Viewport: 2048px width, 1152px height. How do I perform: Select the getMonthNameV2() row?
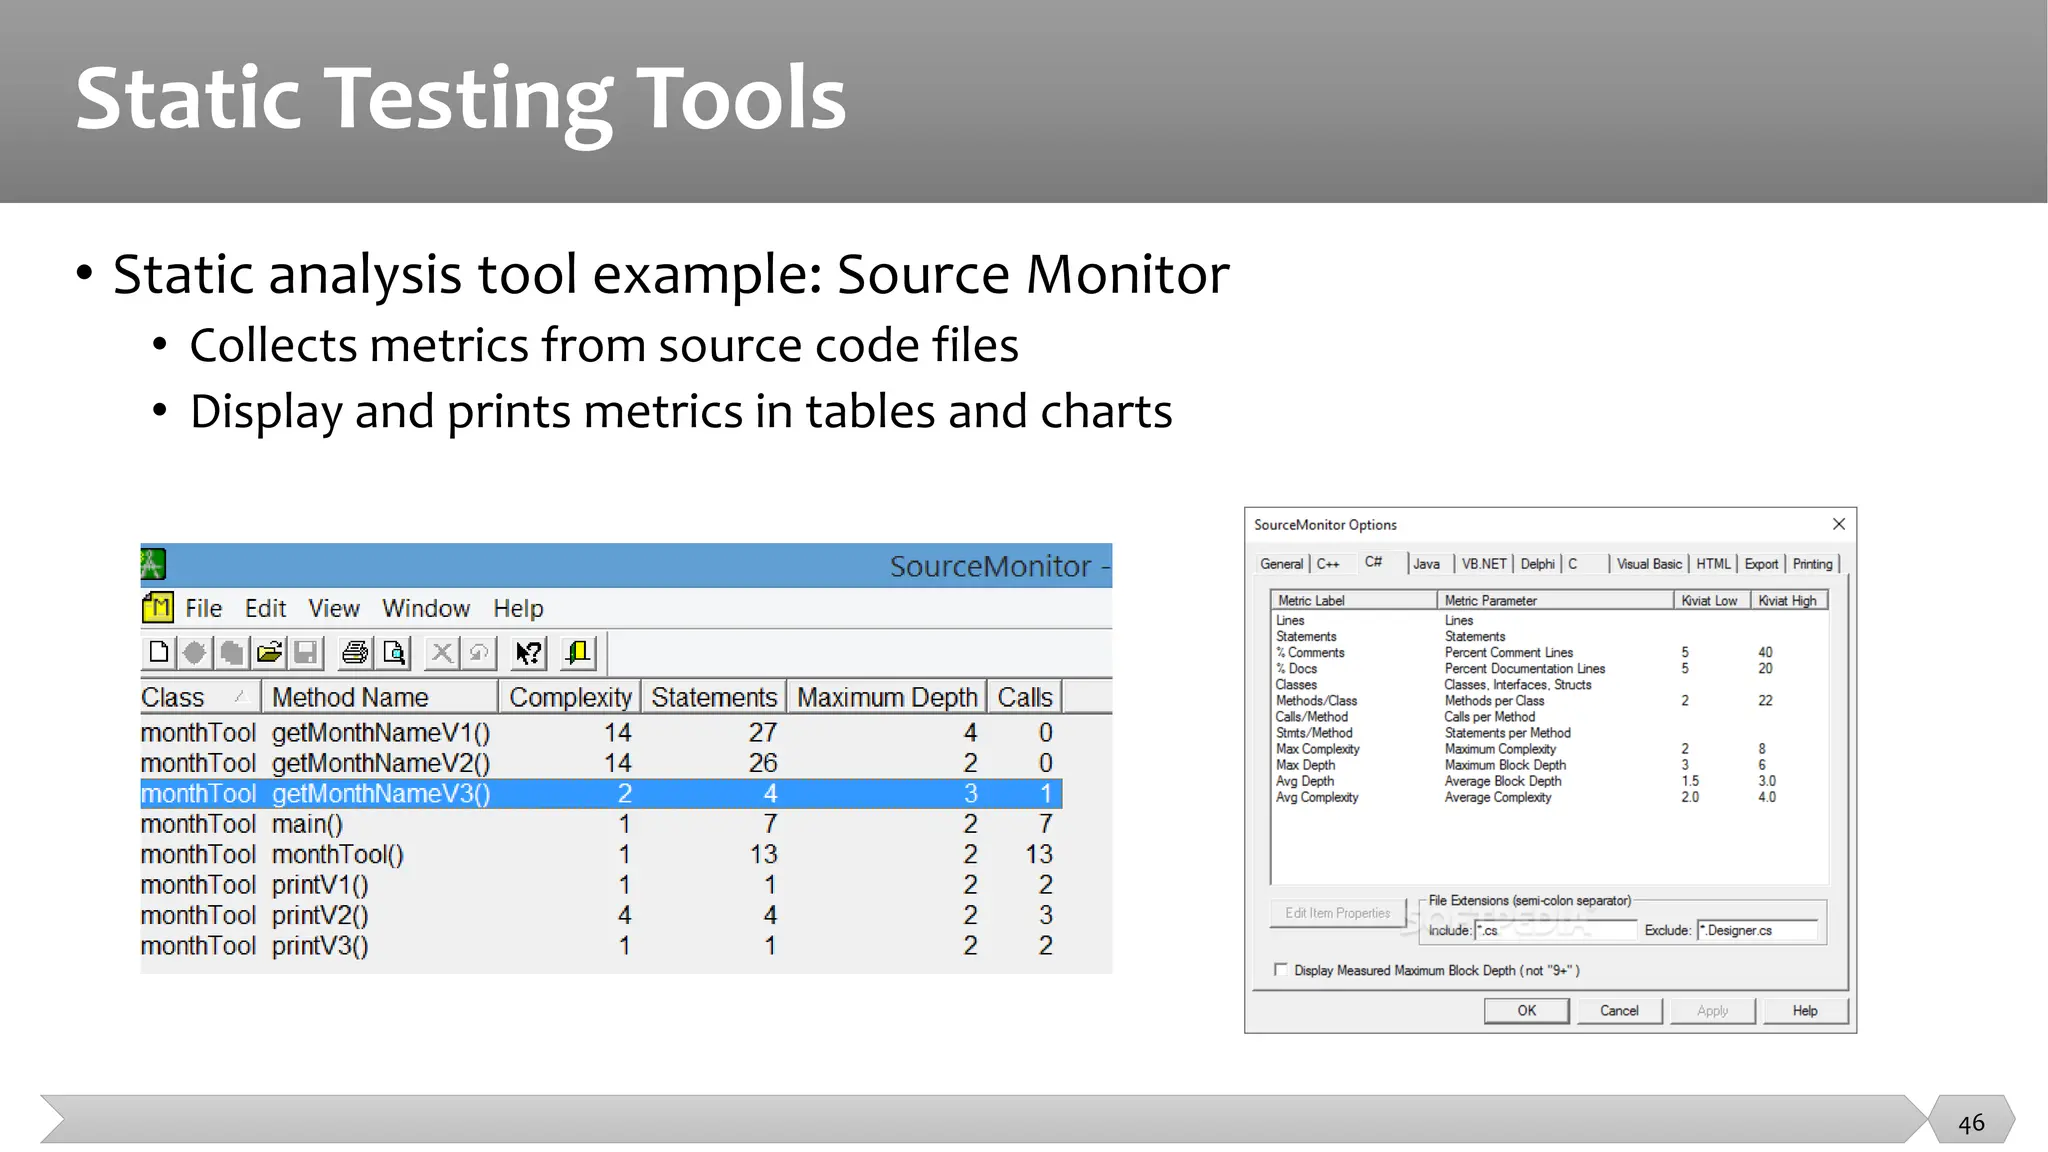[601, 763]
